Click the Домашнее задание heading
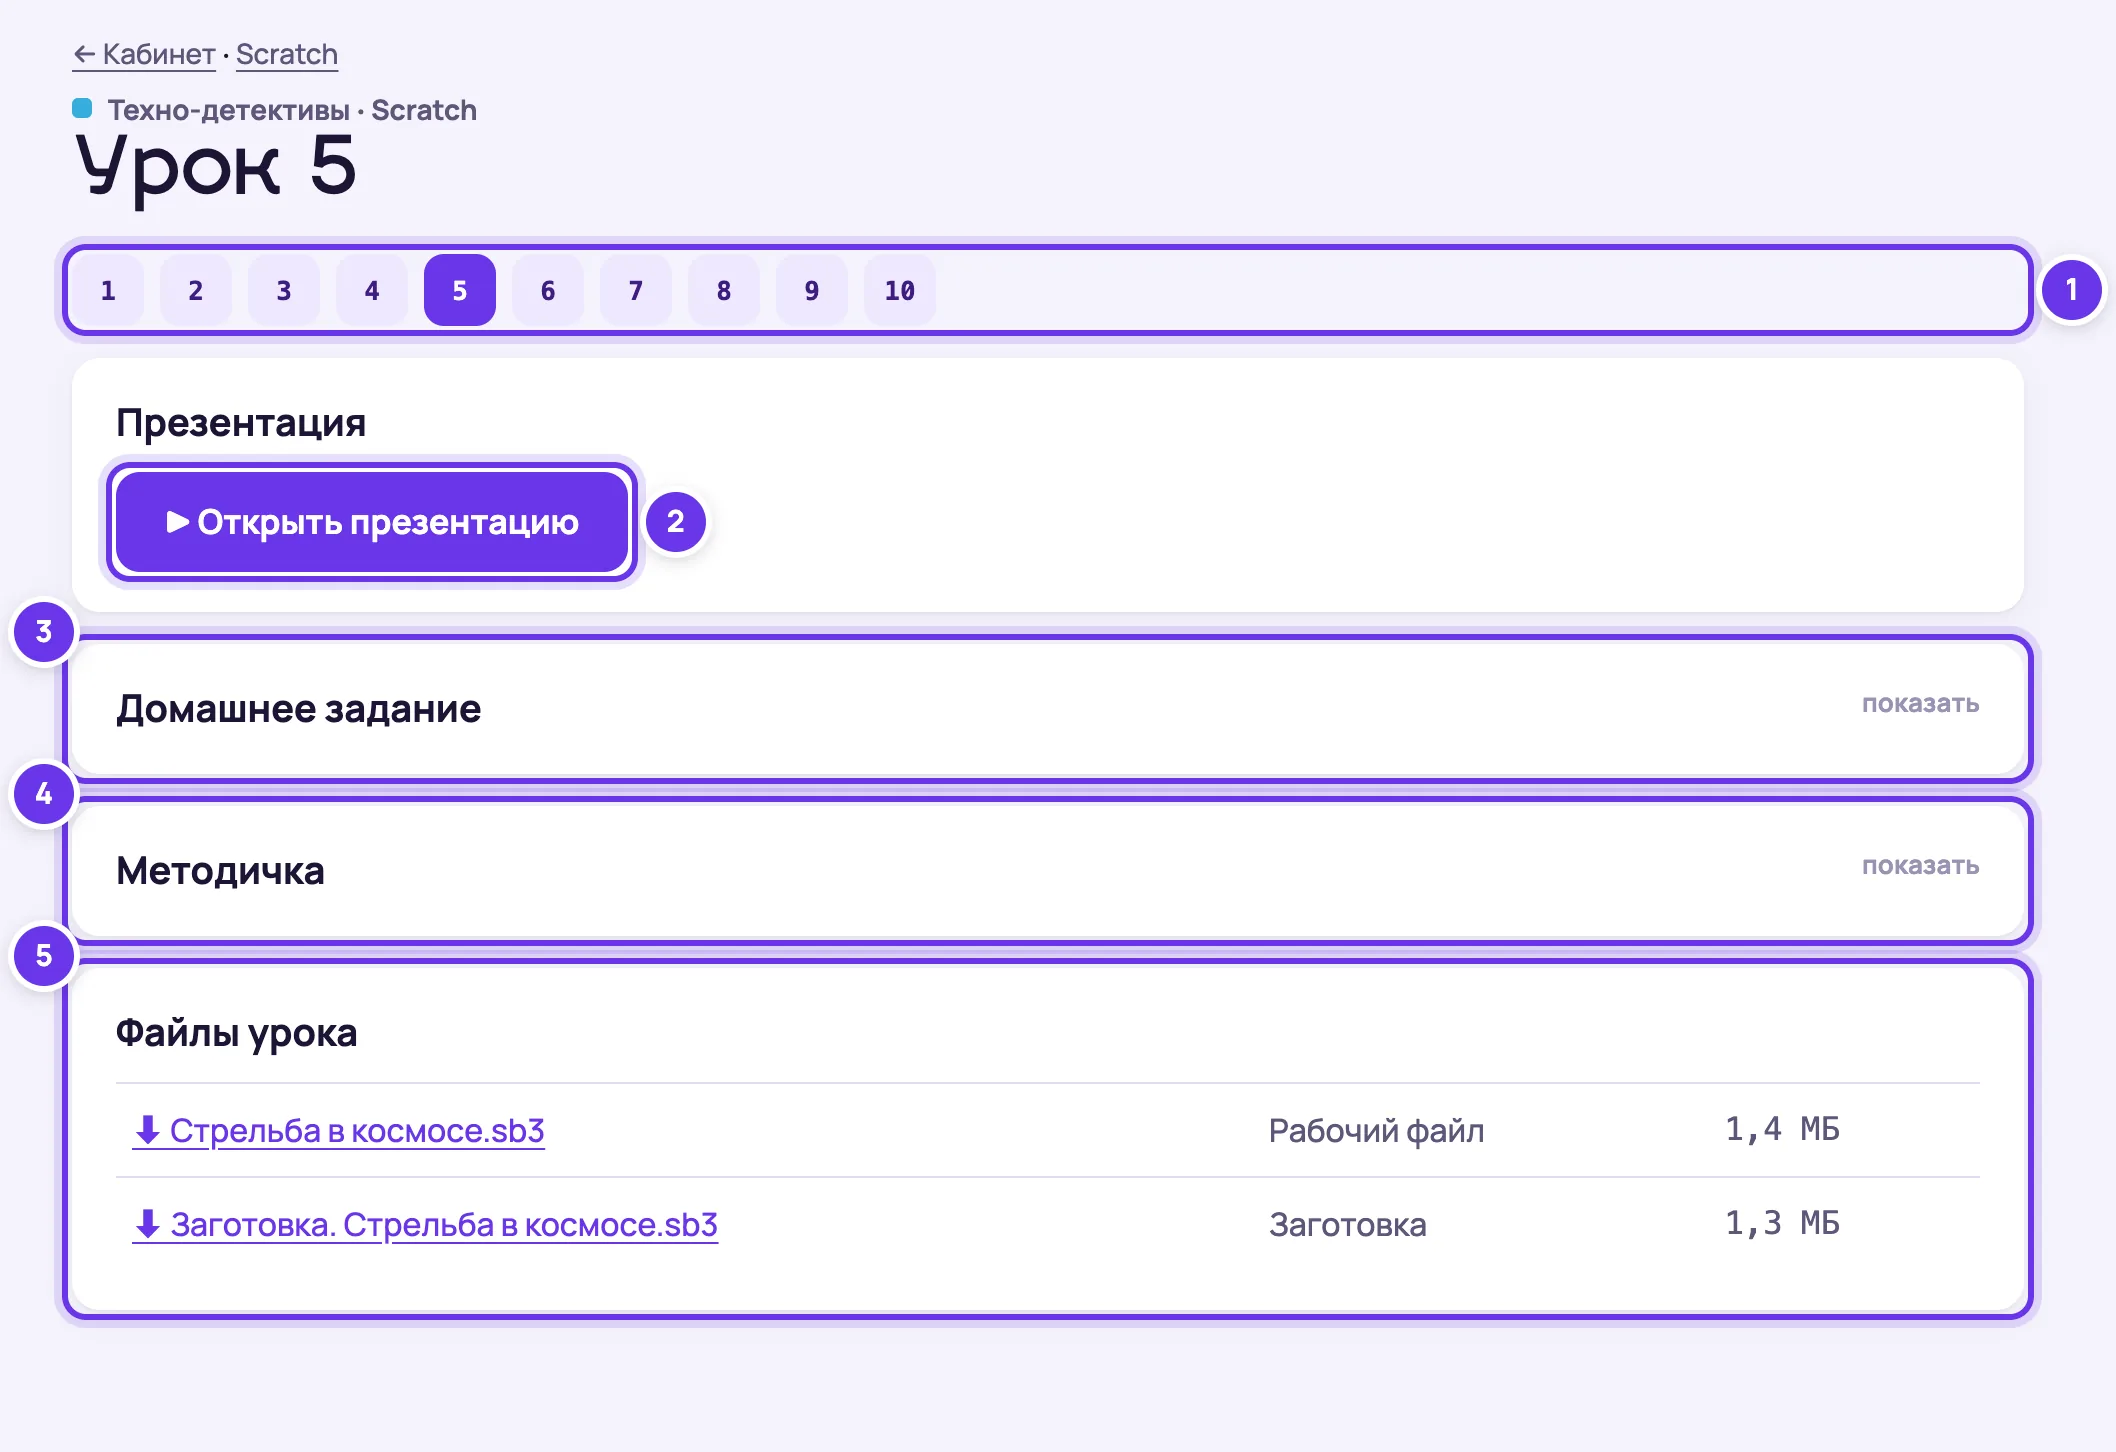 click(x=298, y=709)
